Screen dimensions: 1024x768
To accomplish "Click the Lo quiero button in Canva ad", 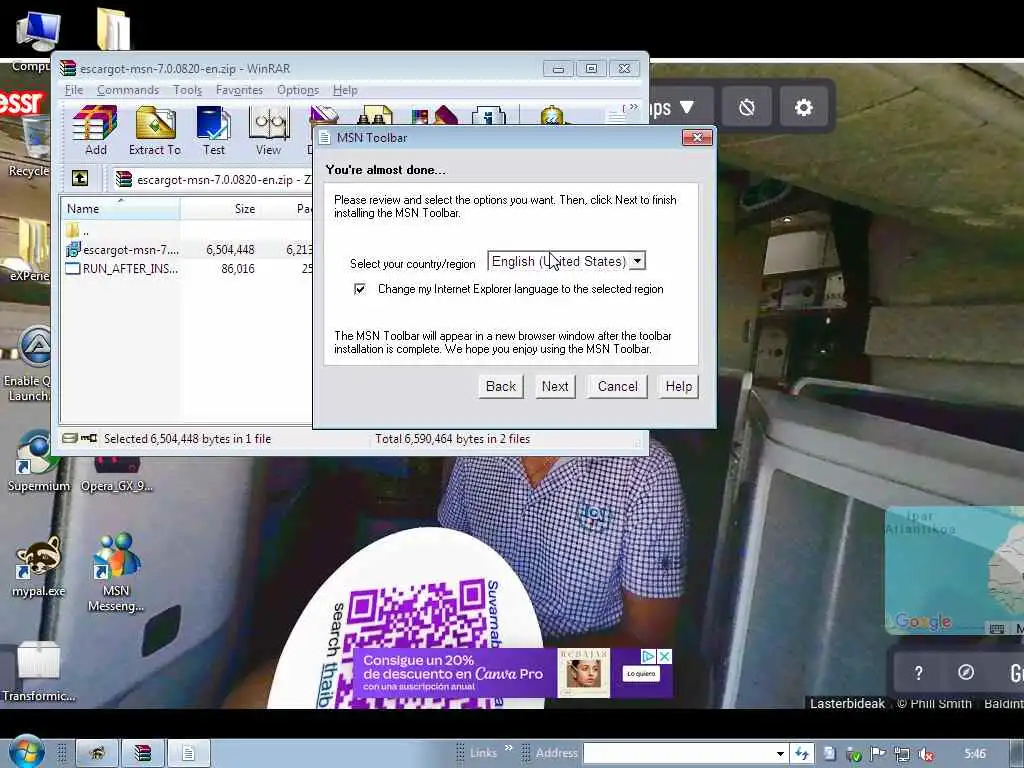I will [641, 673].
